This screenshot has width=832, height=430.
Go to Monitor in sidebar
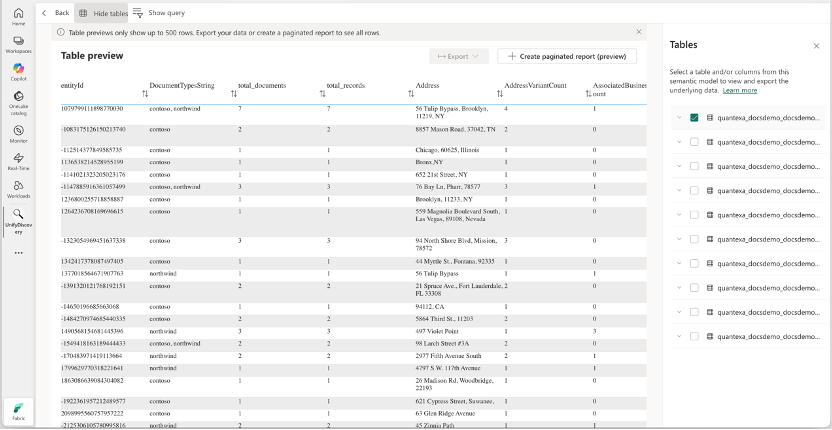[18, 132]
